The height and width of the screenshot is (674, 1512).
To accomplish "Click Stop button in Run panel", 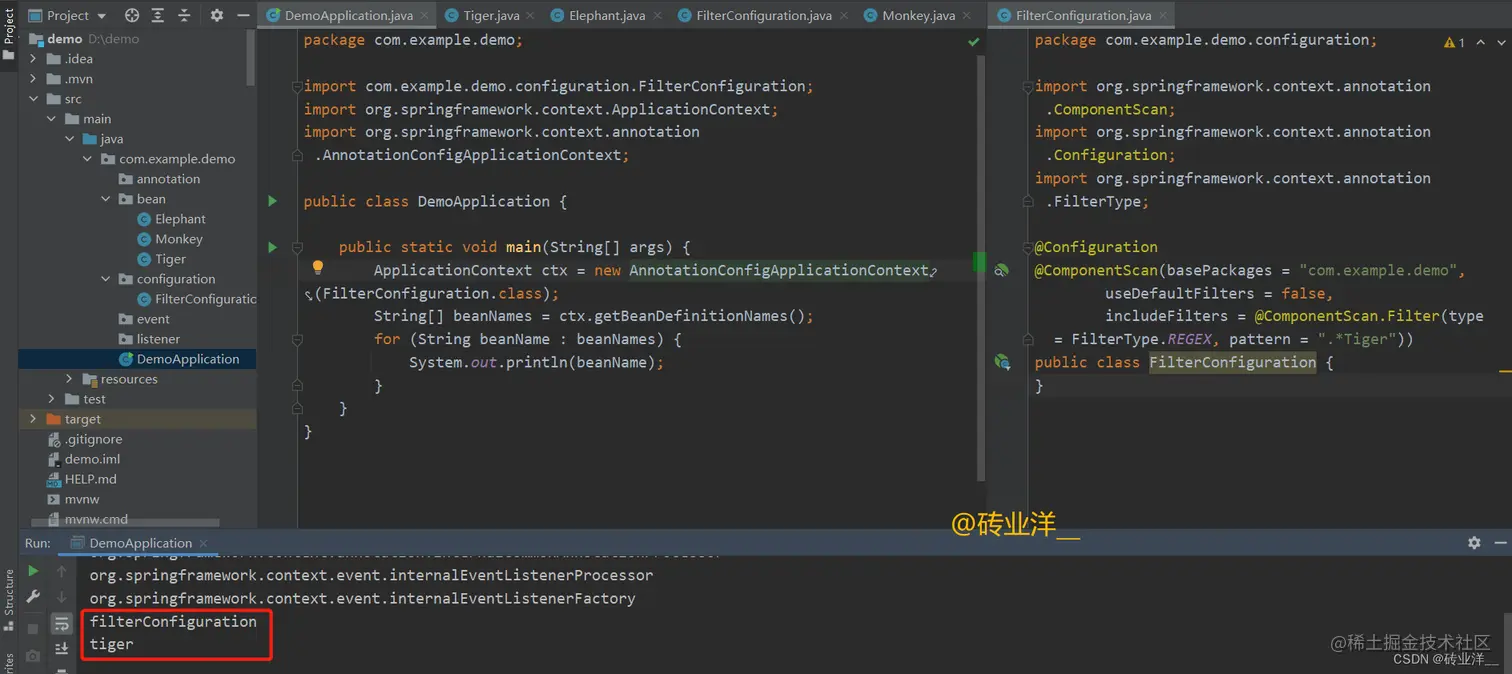I will click(33, 629).
